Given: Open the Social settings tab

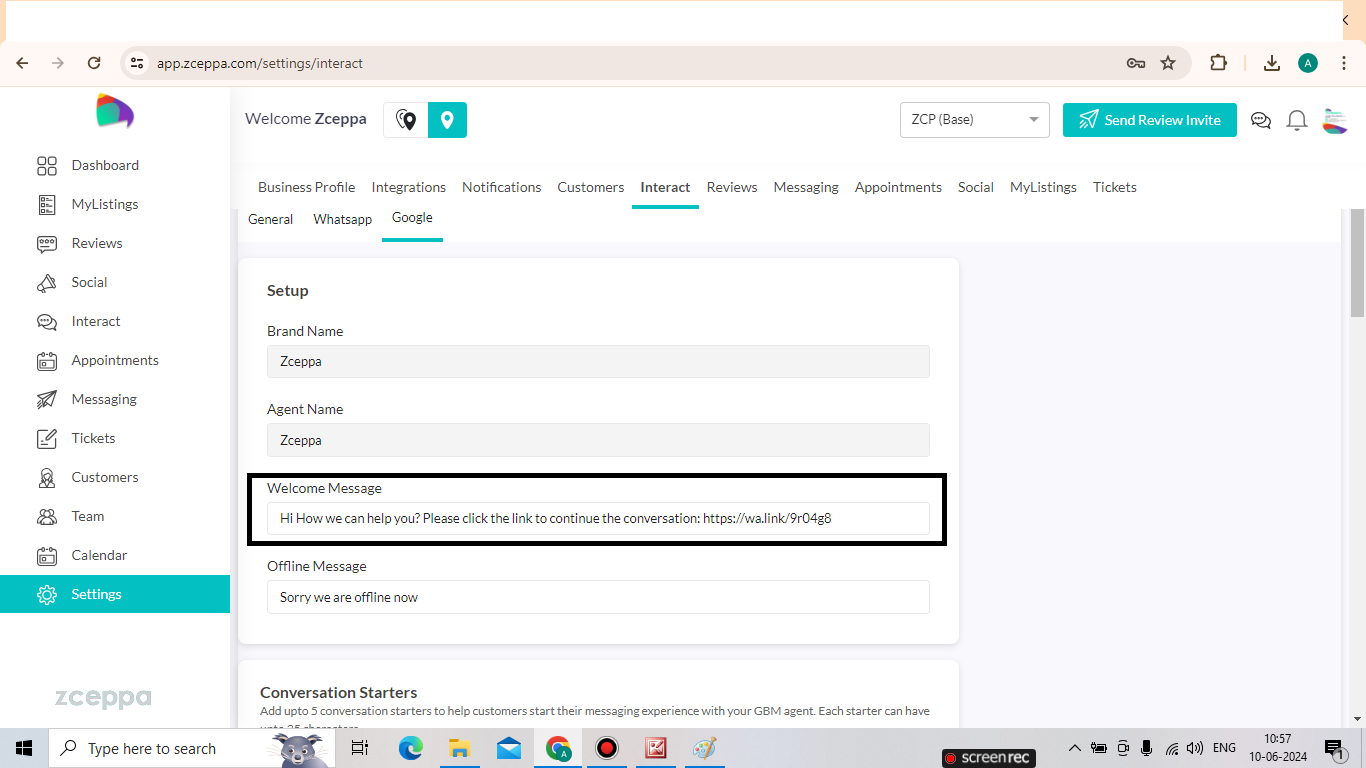Looking at the screenshot, I should [x=976, y=187].
